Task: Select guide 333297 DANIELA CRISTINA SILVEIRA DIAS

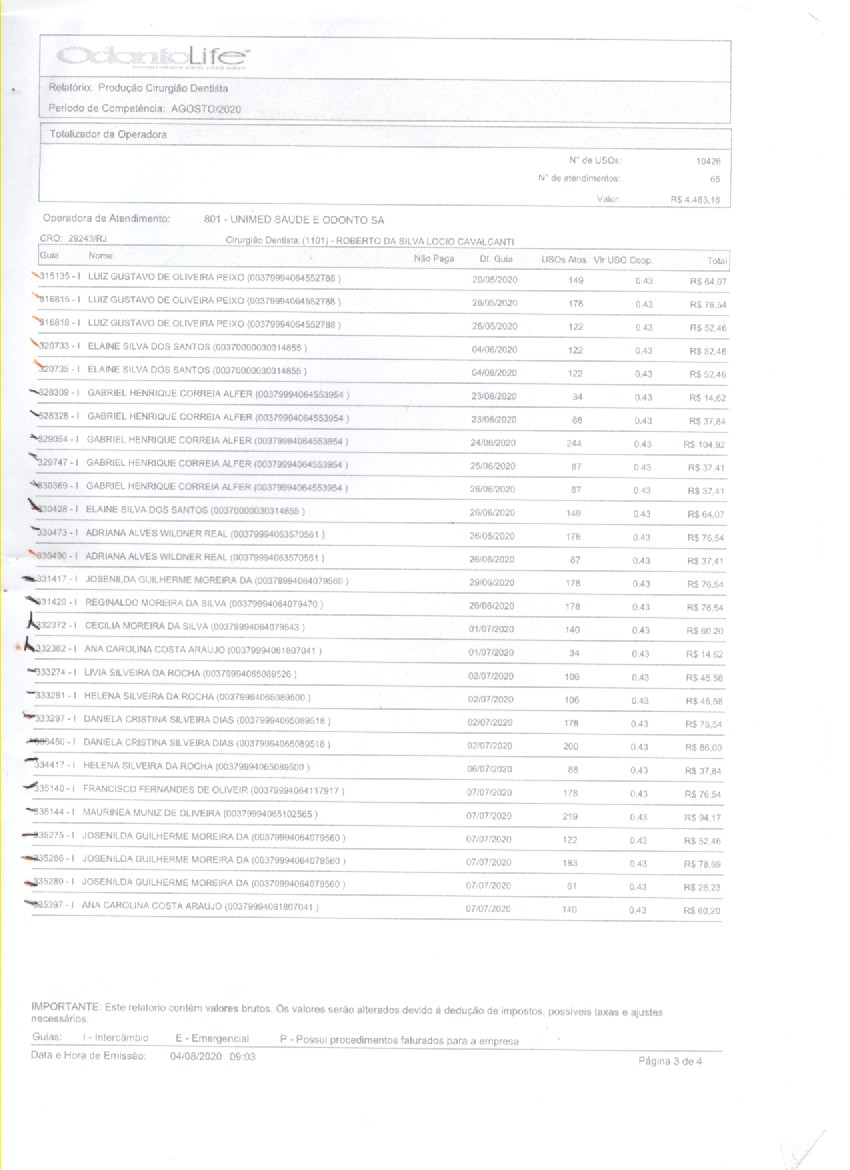Action: [183, 719]
